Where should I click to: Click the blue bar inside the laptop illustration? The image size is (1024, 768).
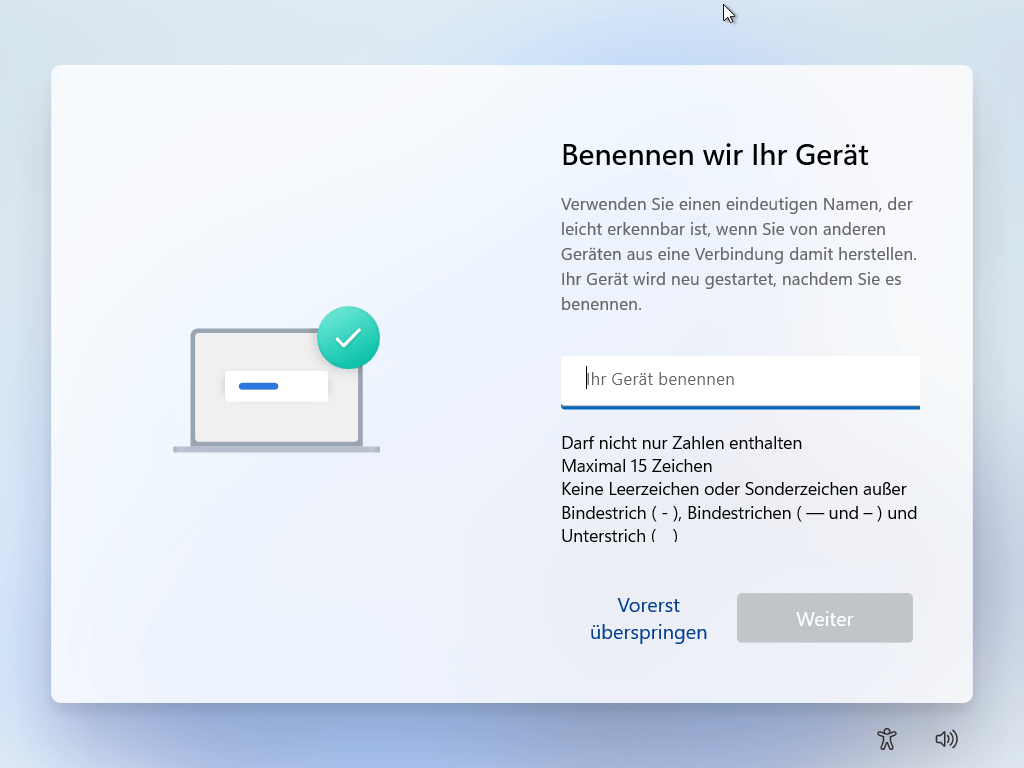pyautogui.click(x=258, y=386)
